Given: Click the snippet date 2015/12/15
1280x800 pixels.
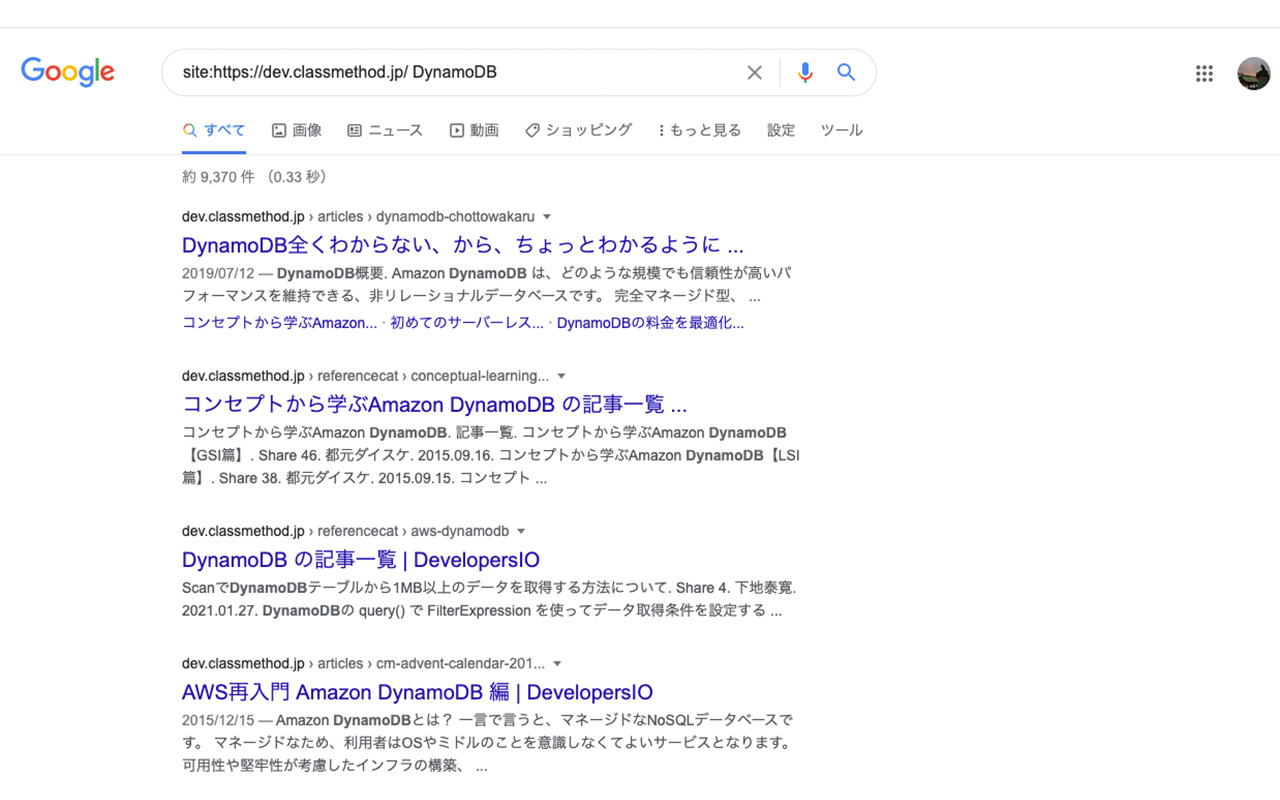Looking at the screenshot, I should click(218, 721).
